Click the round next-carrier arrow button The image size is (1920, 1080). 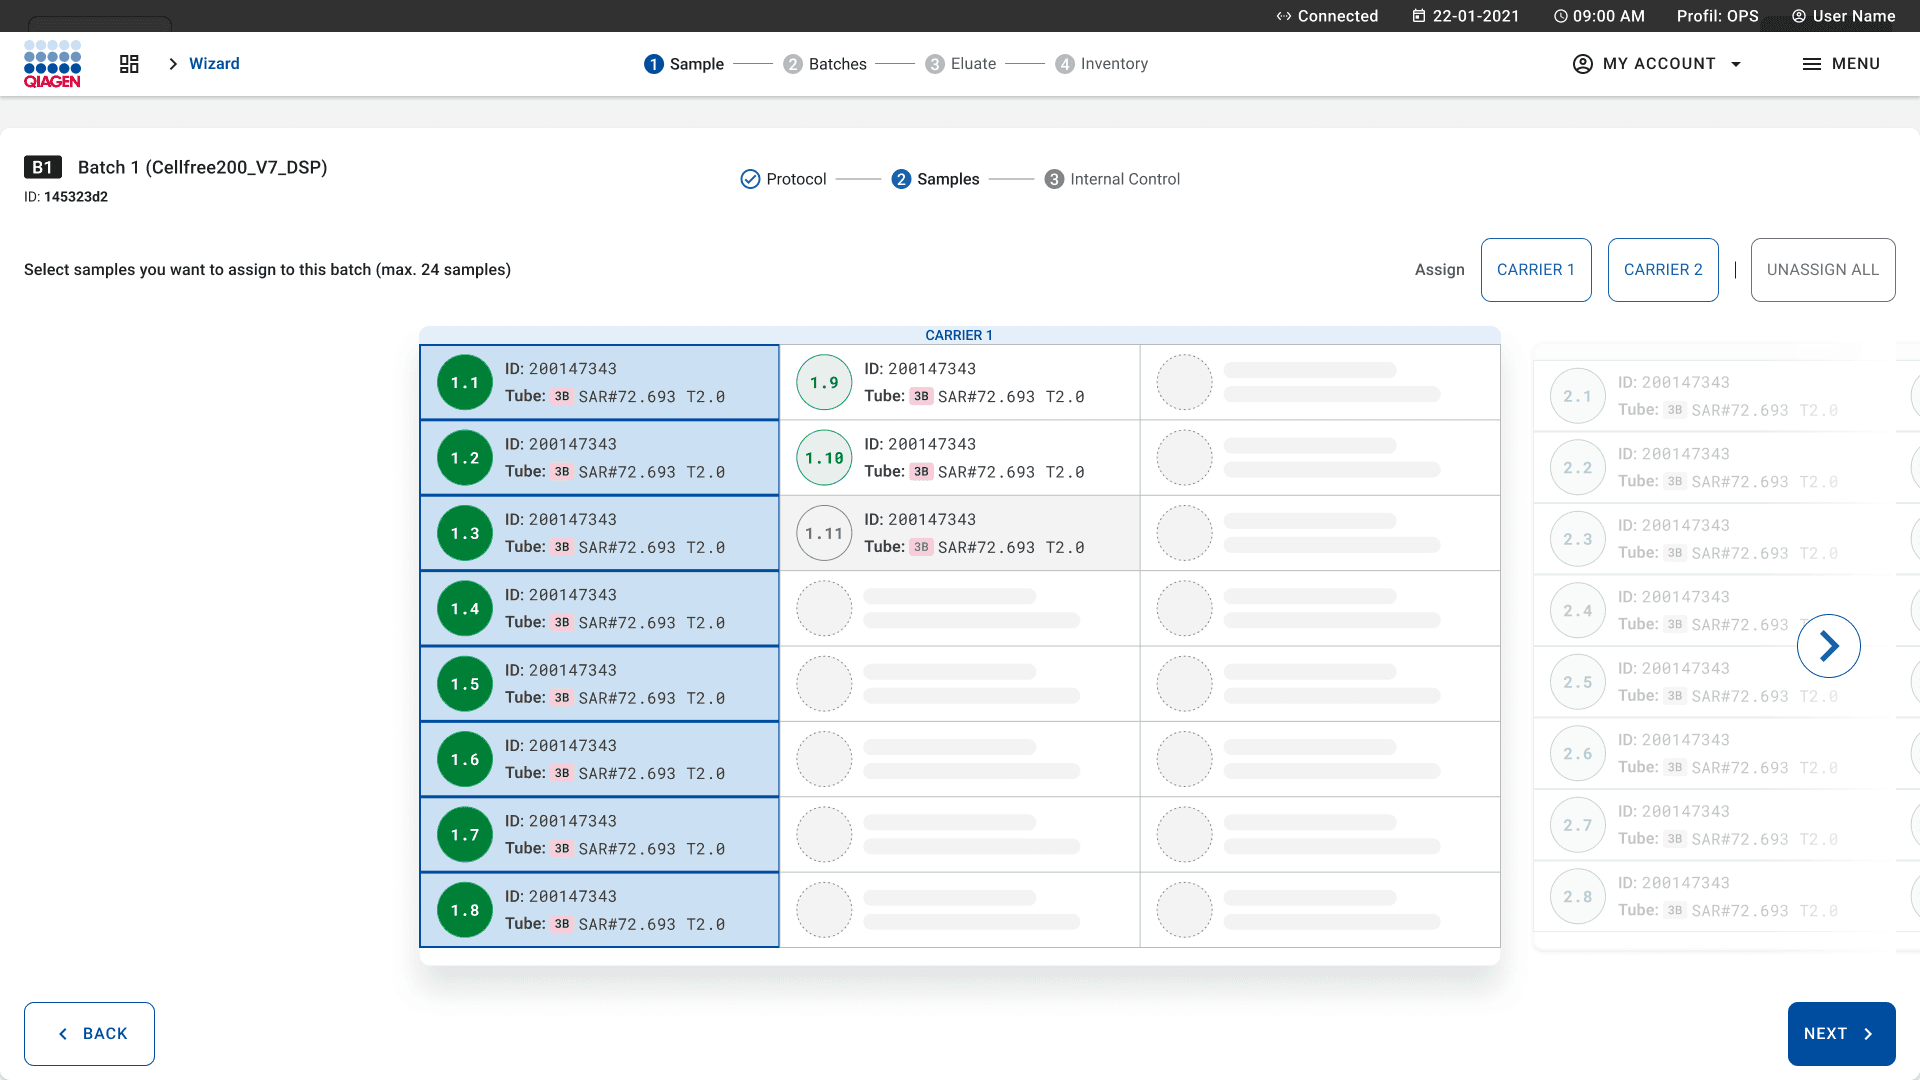point(1828,646)
